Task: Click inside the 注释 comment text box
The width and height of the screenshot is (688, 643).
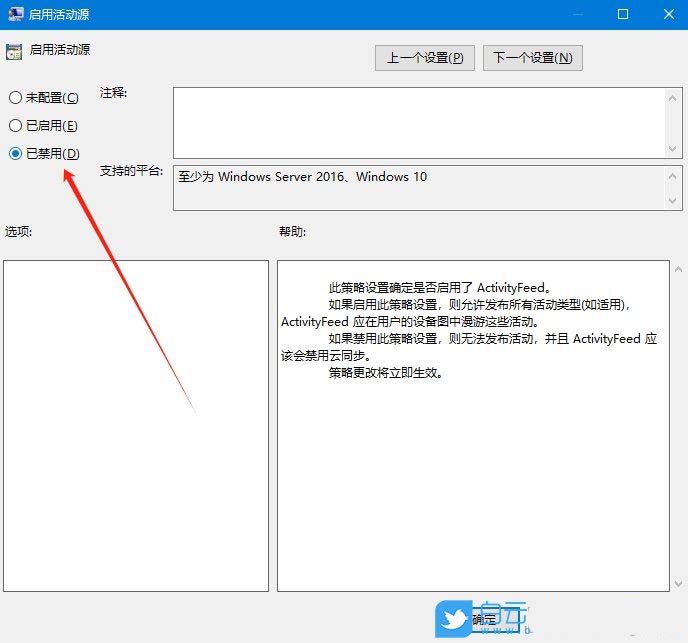Action: [419, 123]
